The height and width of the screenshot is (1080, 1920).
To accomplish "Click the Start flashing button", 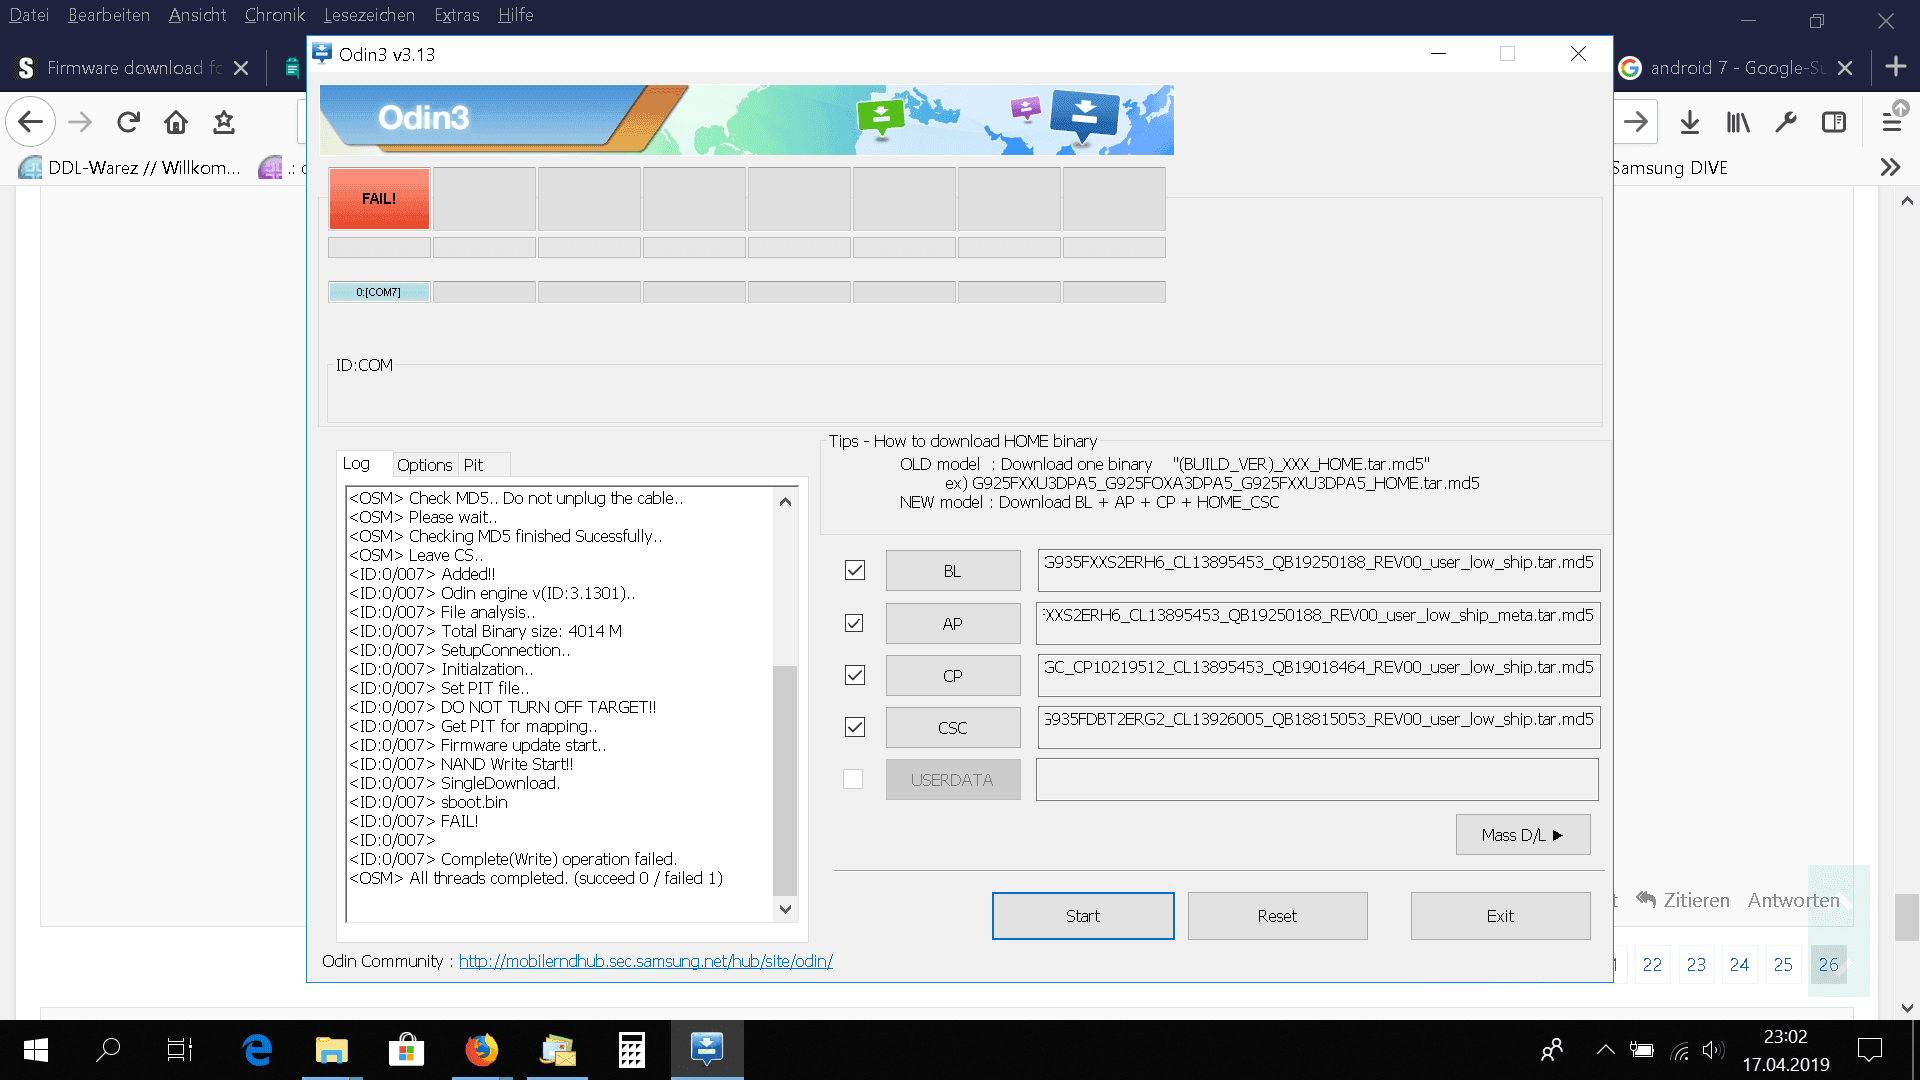I will point(1083,916).
